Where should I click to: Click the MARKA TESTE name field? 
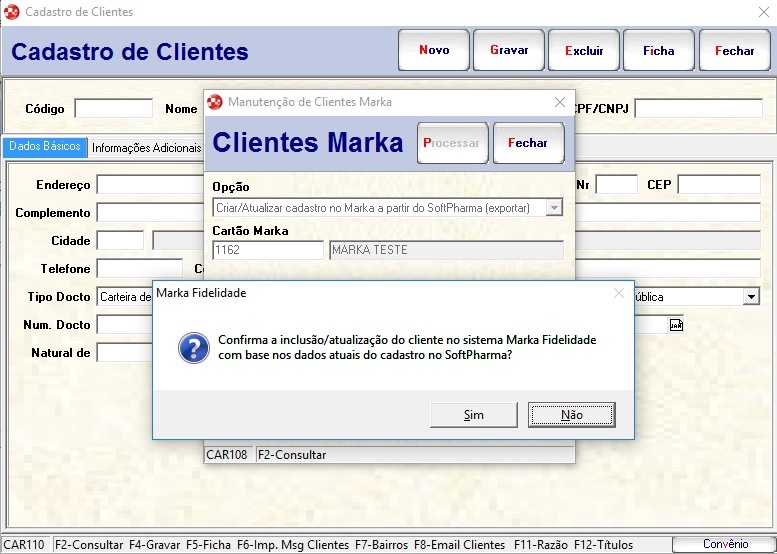[x=446, y=250]
